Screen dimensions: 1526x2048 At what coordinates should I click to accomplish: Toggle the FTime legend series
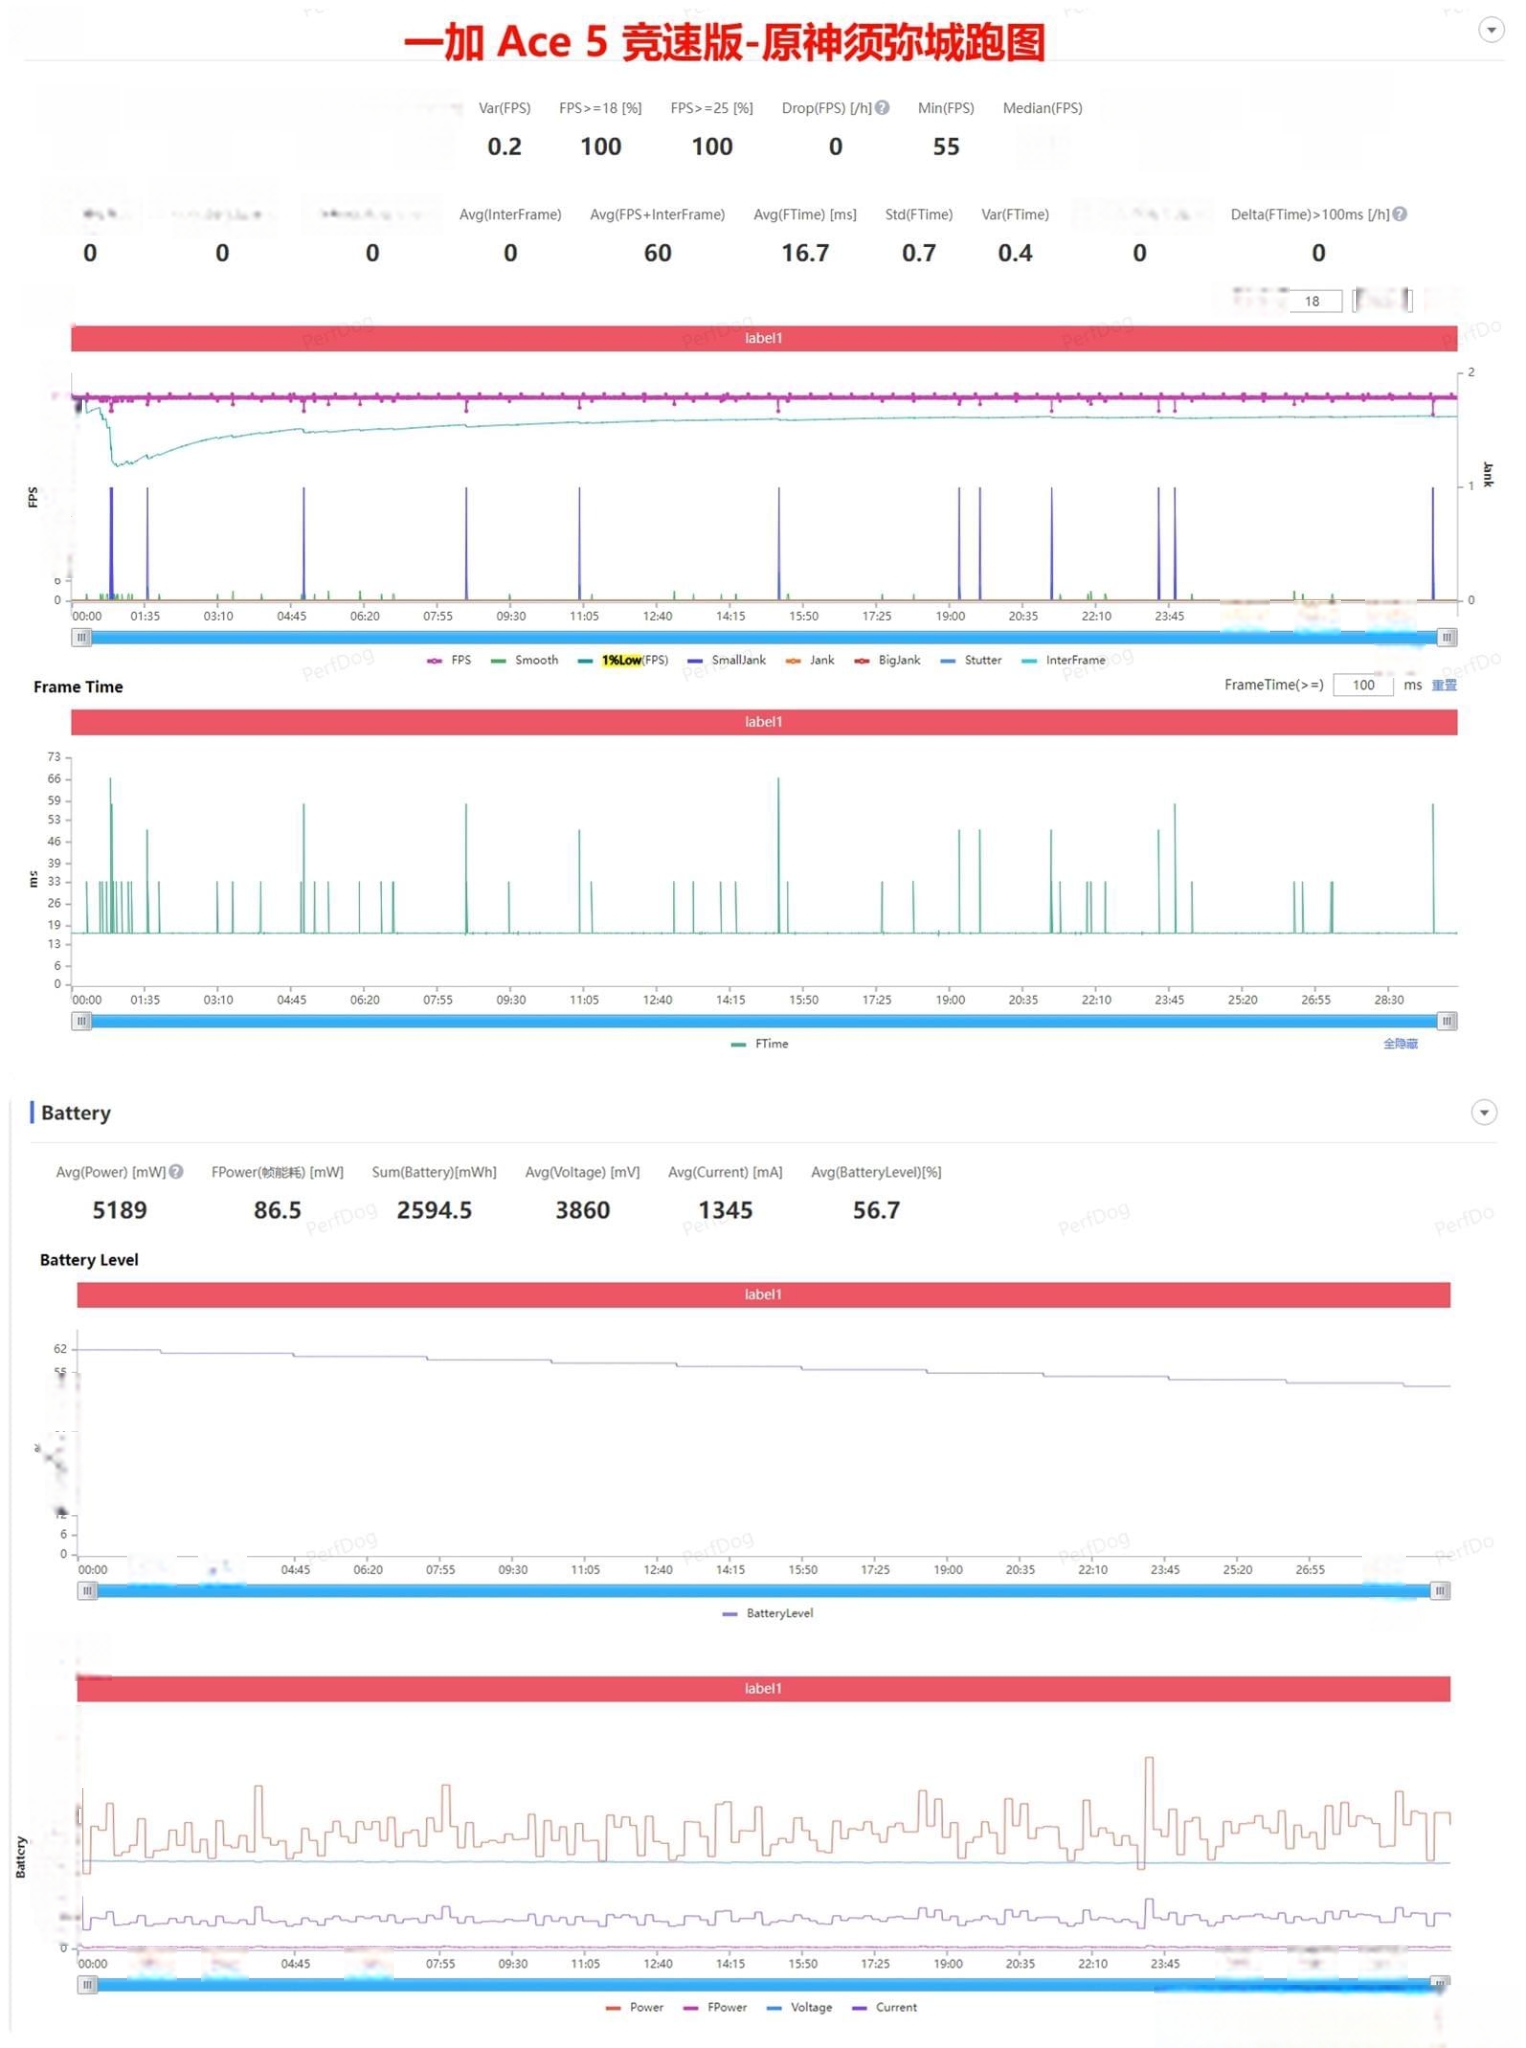tap(760, 1044)
